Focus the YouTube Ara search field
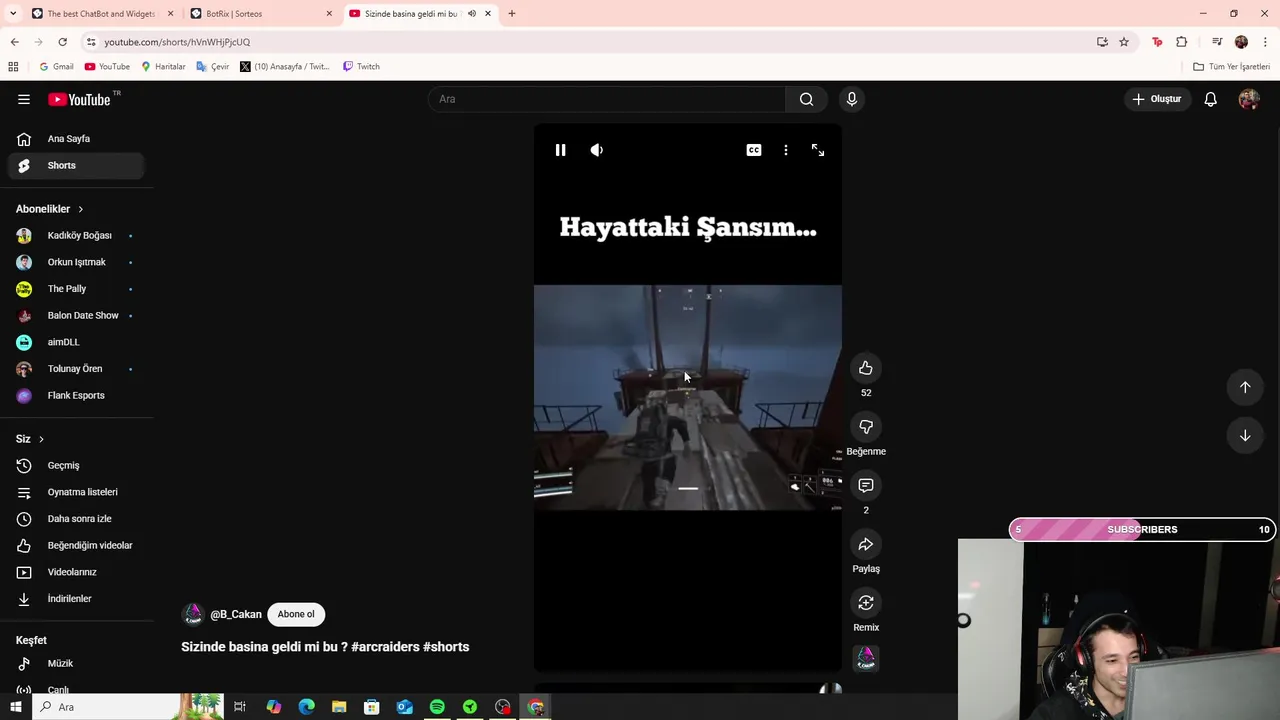This screenshot has width=1280, height=720. 607,99
